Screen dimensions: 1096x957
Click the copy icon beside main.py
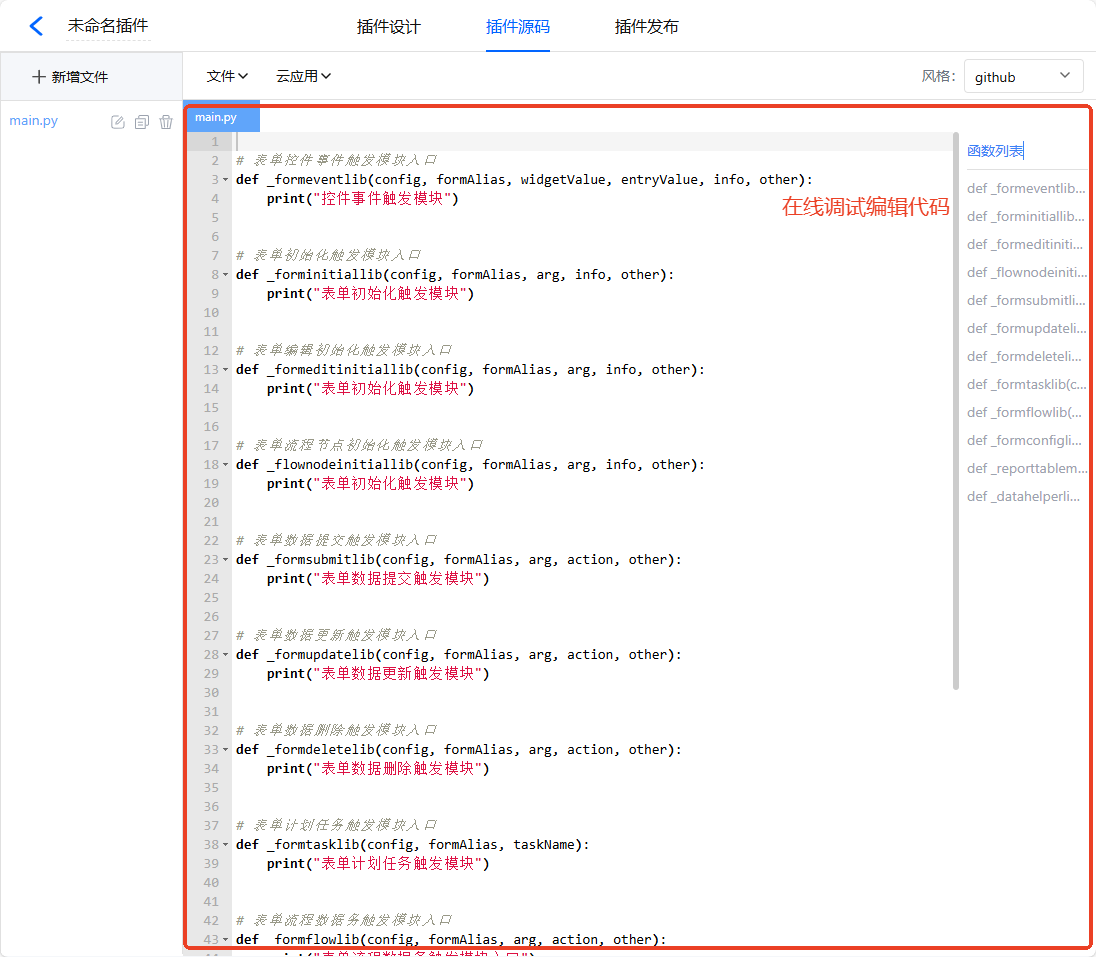[x=142, y=122]
